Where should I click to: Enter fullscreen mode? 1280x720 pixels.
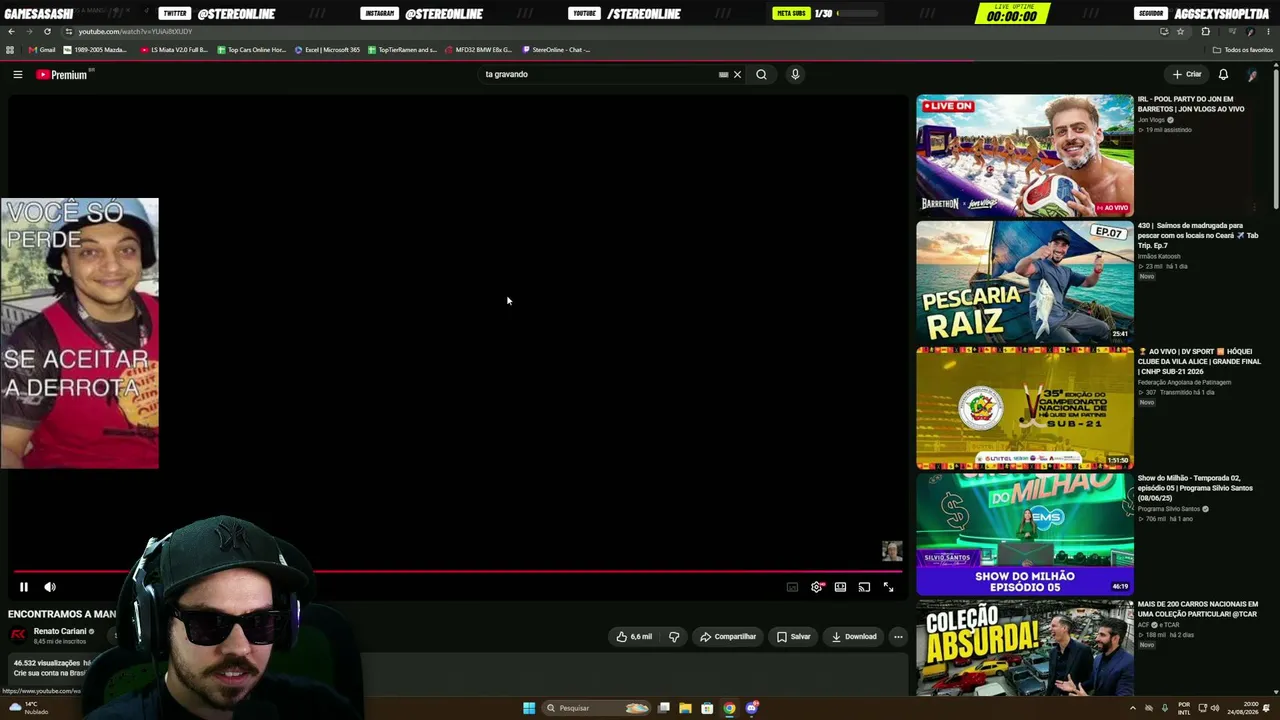tap(888, 587)
